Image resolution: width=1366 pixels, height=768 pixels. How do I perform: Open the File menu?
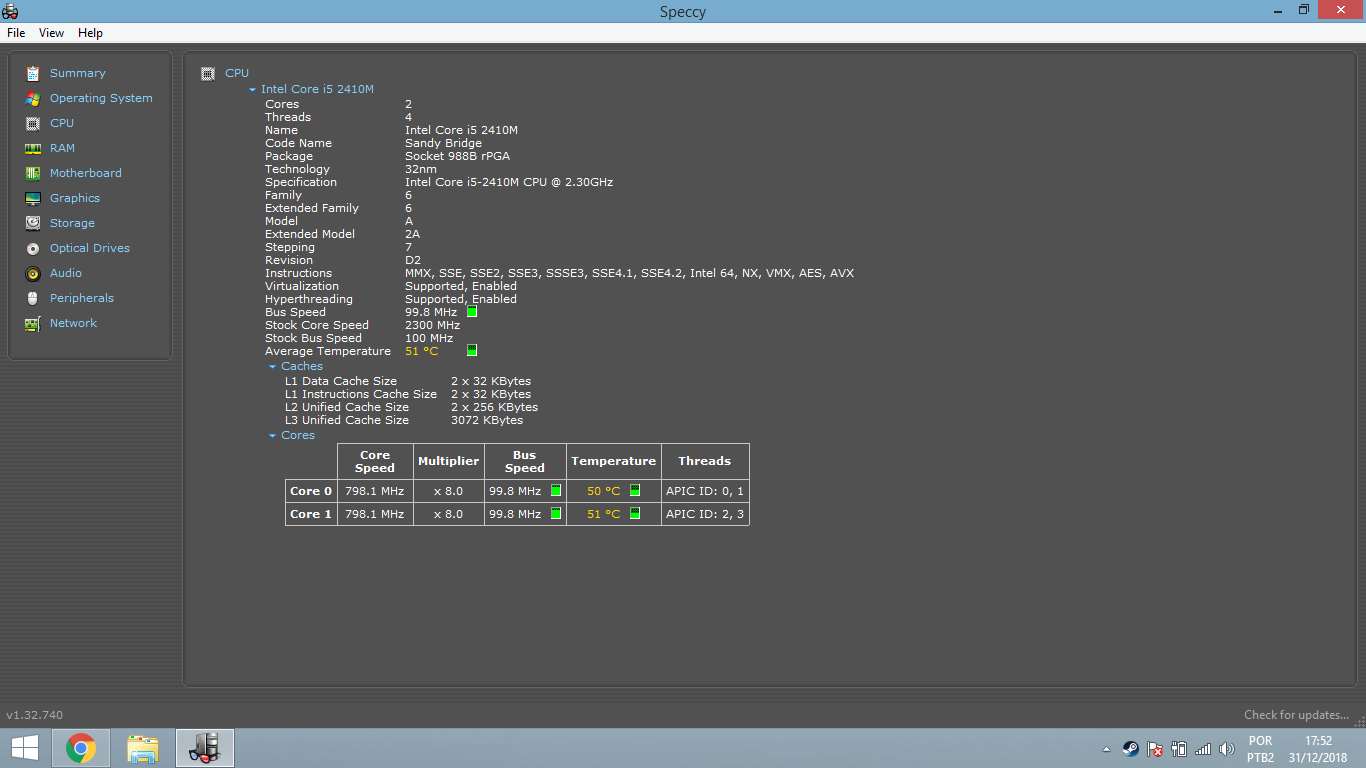tap(16, 33)
